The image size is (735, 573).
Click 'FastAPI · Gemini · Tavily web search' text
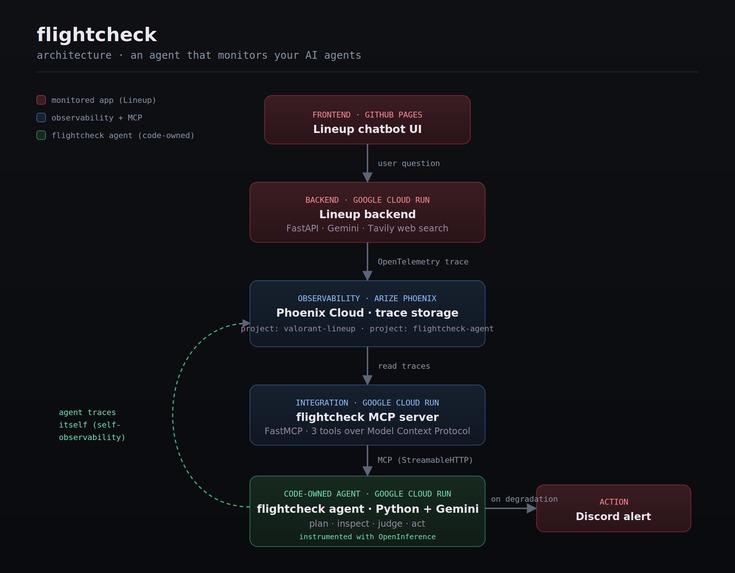[368, 228]
